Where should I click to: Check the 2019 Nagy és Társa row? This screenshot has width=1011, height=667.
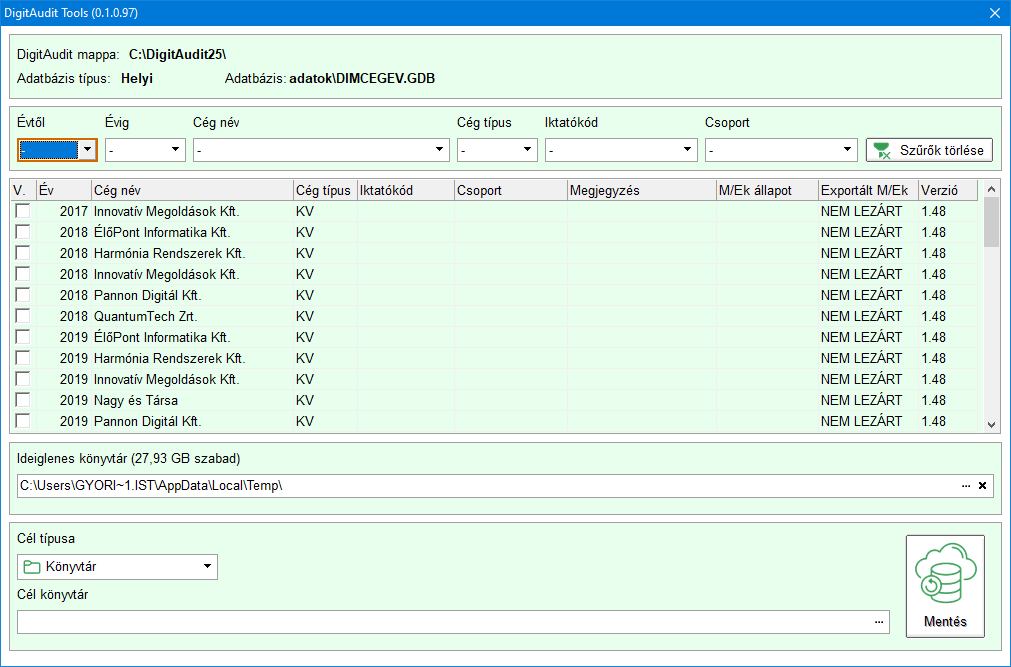coord(23,400)
